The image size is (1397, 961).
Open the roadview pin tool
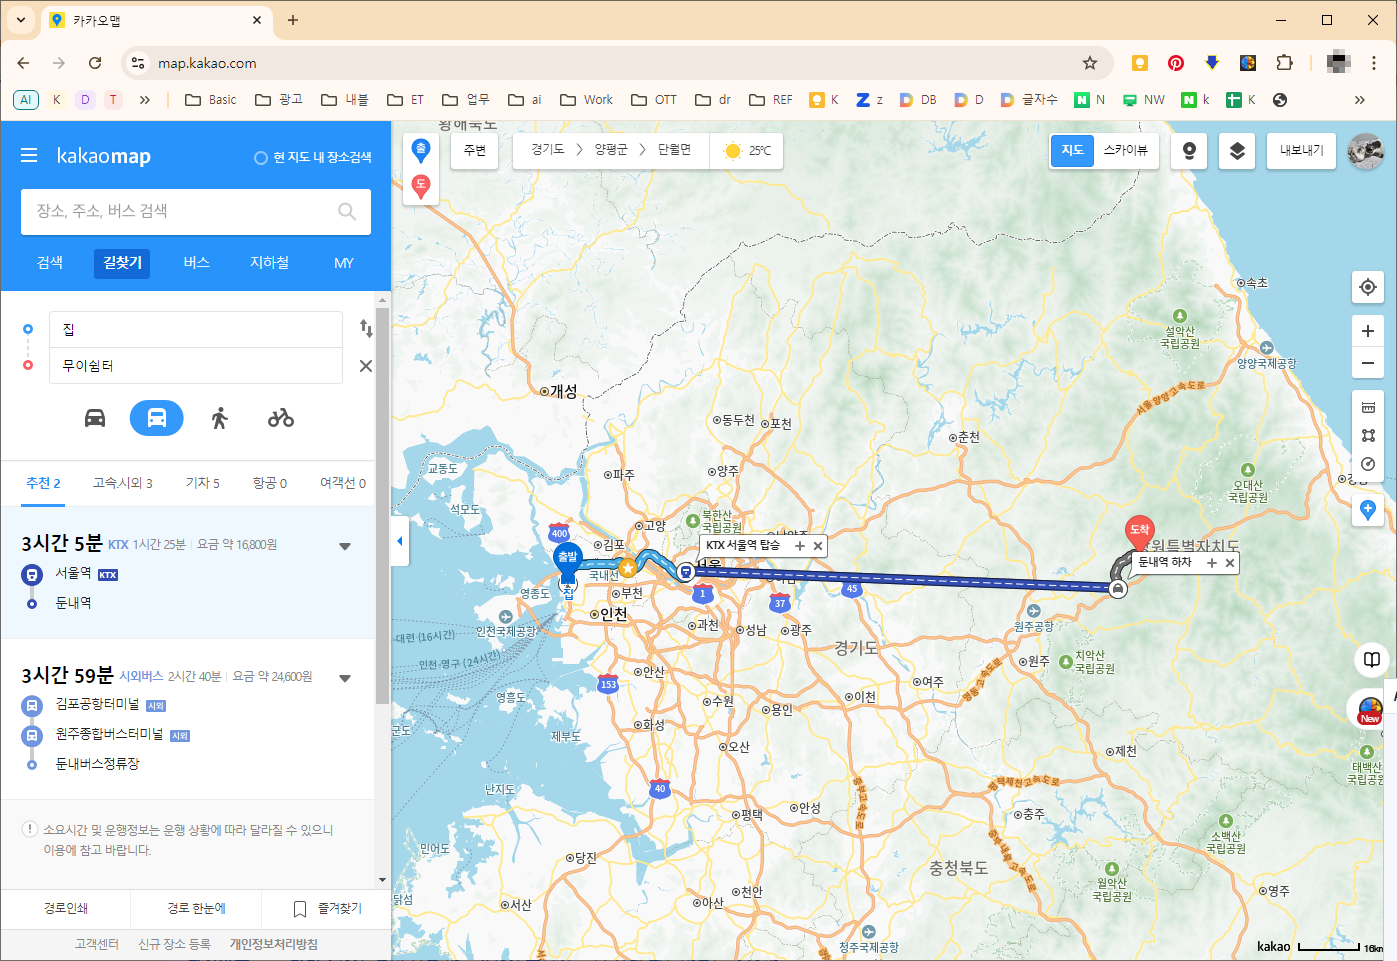click(1189, 151)
